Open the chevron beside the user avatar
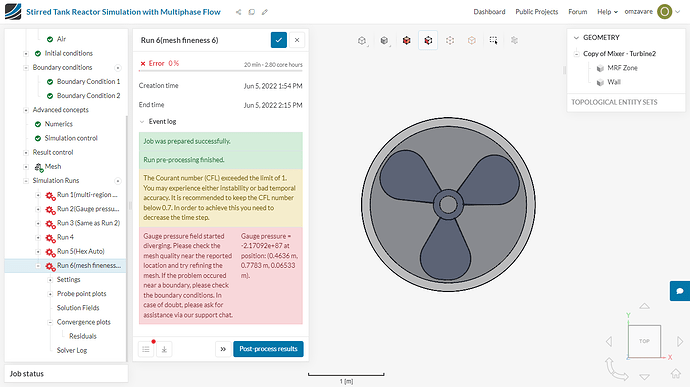The image size is (690, 387). [678, 12]
